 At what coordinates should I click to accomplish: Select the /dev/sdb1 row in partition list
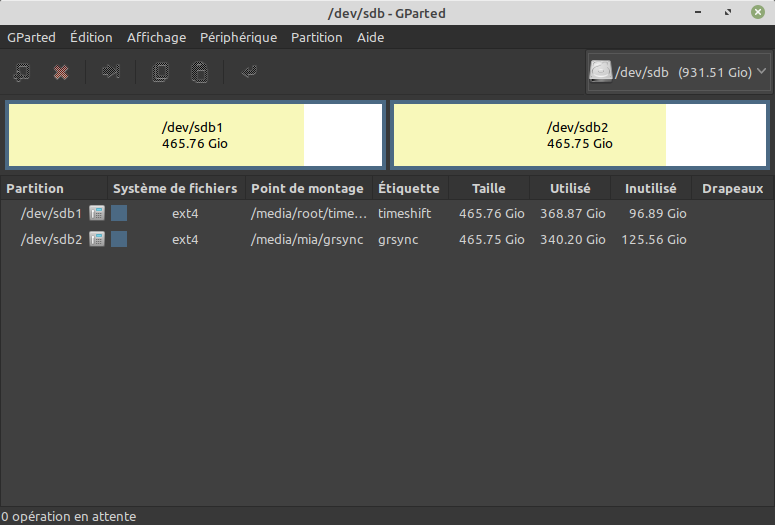click(x=387, y=214)
